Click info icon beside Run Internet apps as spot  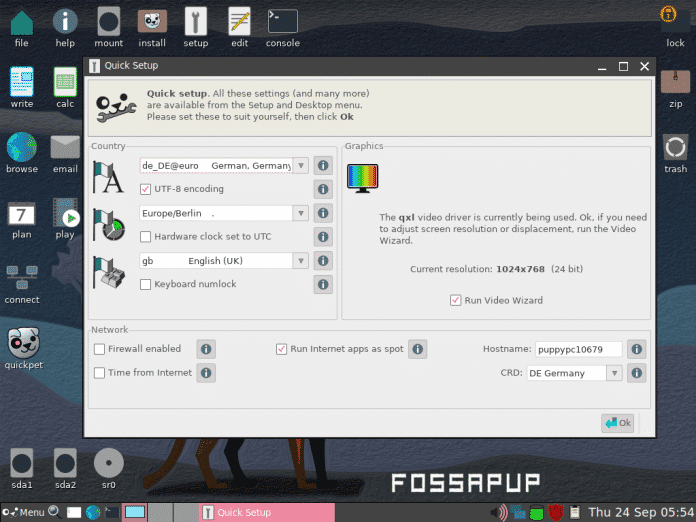point(417,349)
